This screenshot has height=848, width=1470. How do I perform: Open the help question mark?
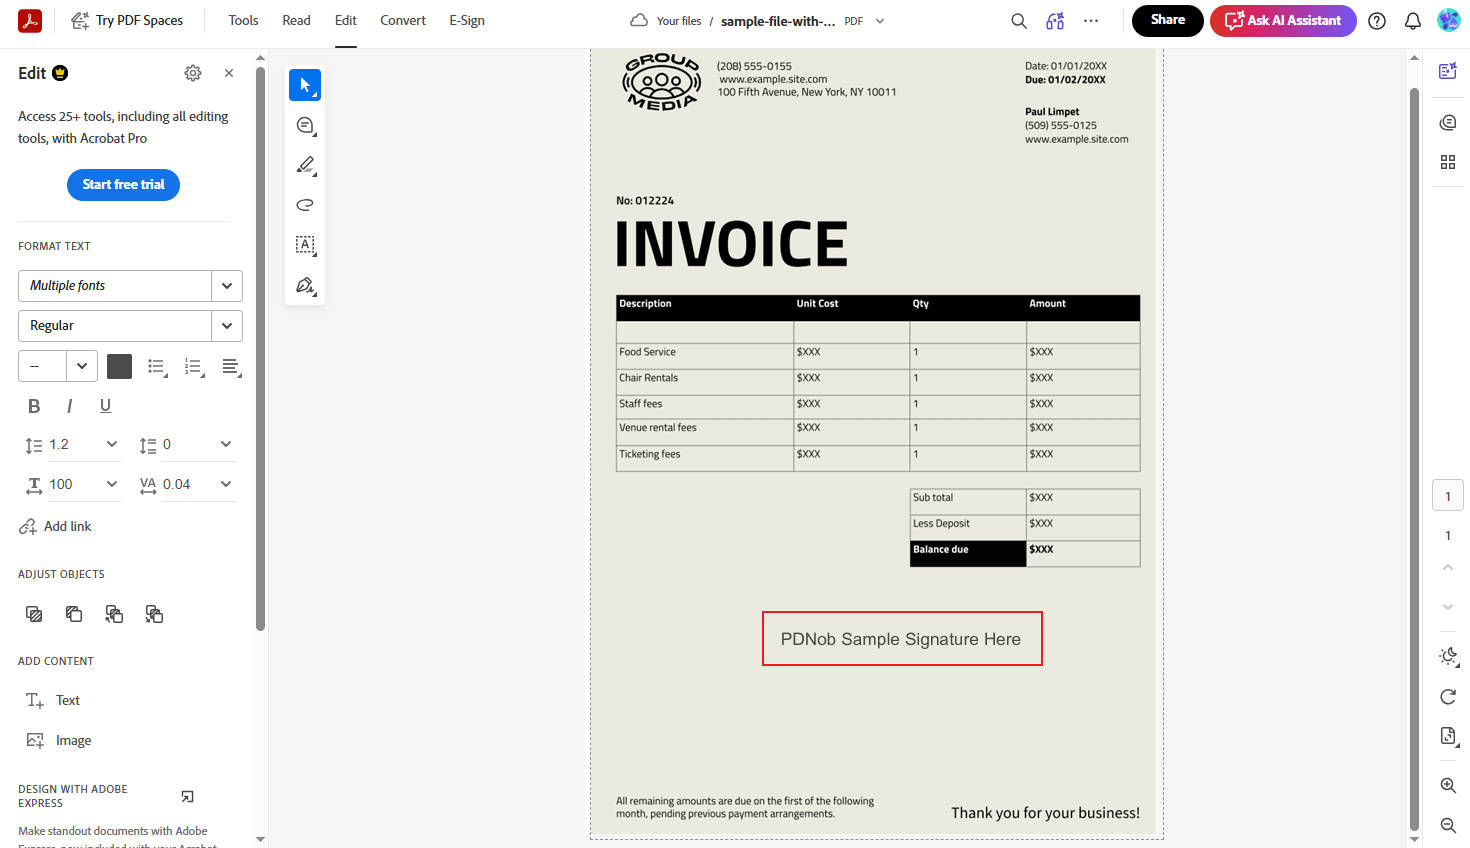click(1377, 20)
